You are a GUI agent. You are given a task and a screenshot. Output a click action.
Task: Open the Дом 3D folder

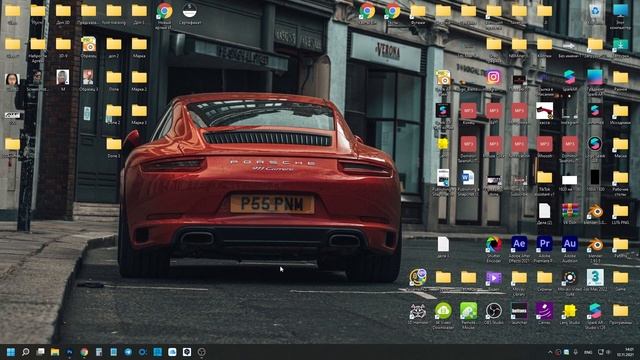coord(63,11)
